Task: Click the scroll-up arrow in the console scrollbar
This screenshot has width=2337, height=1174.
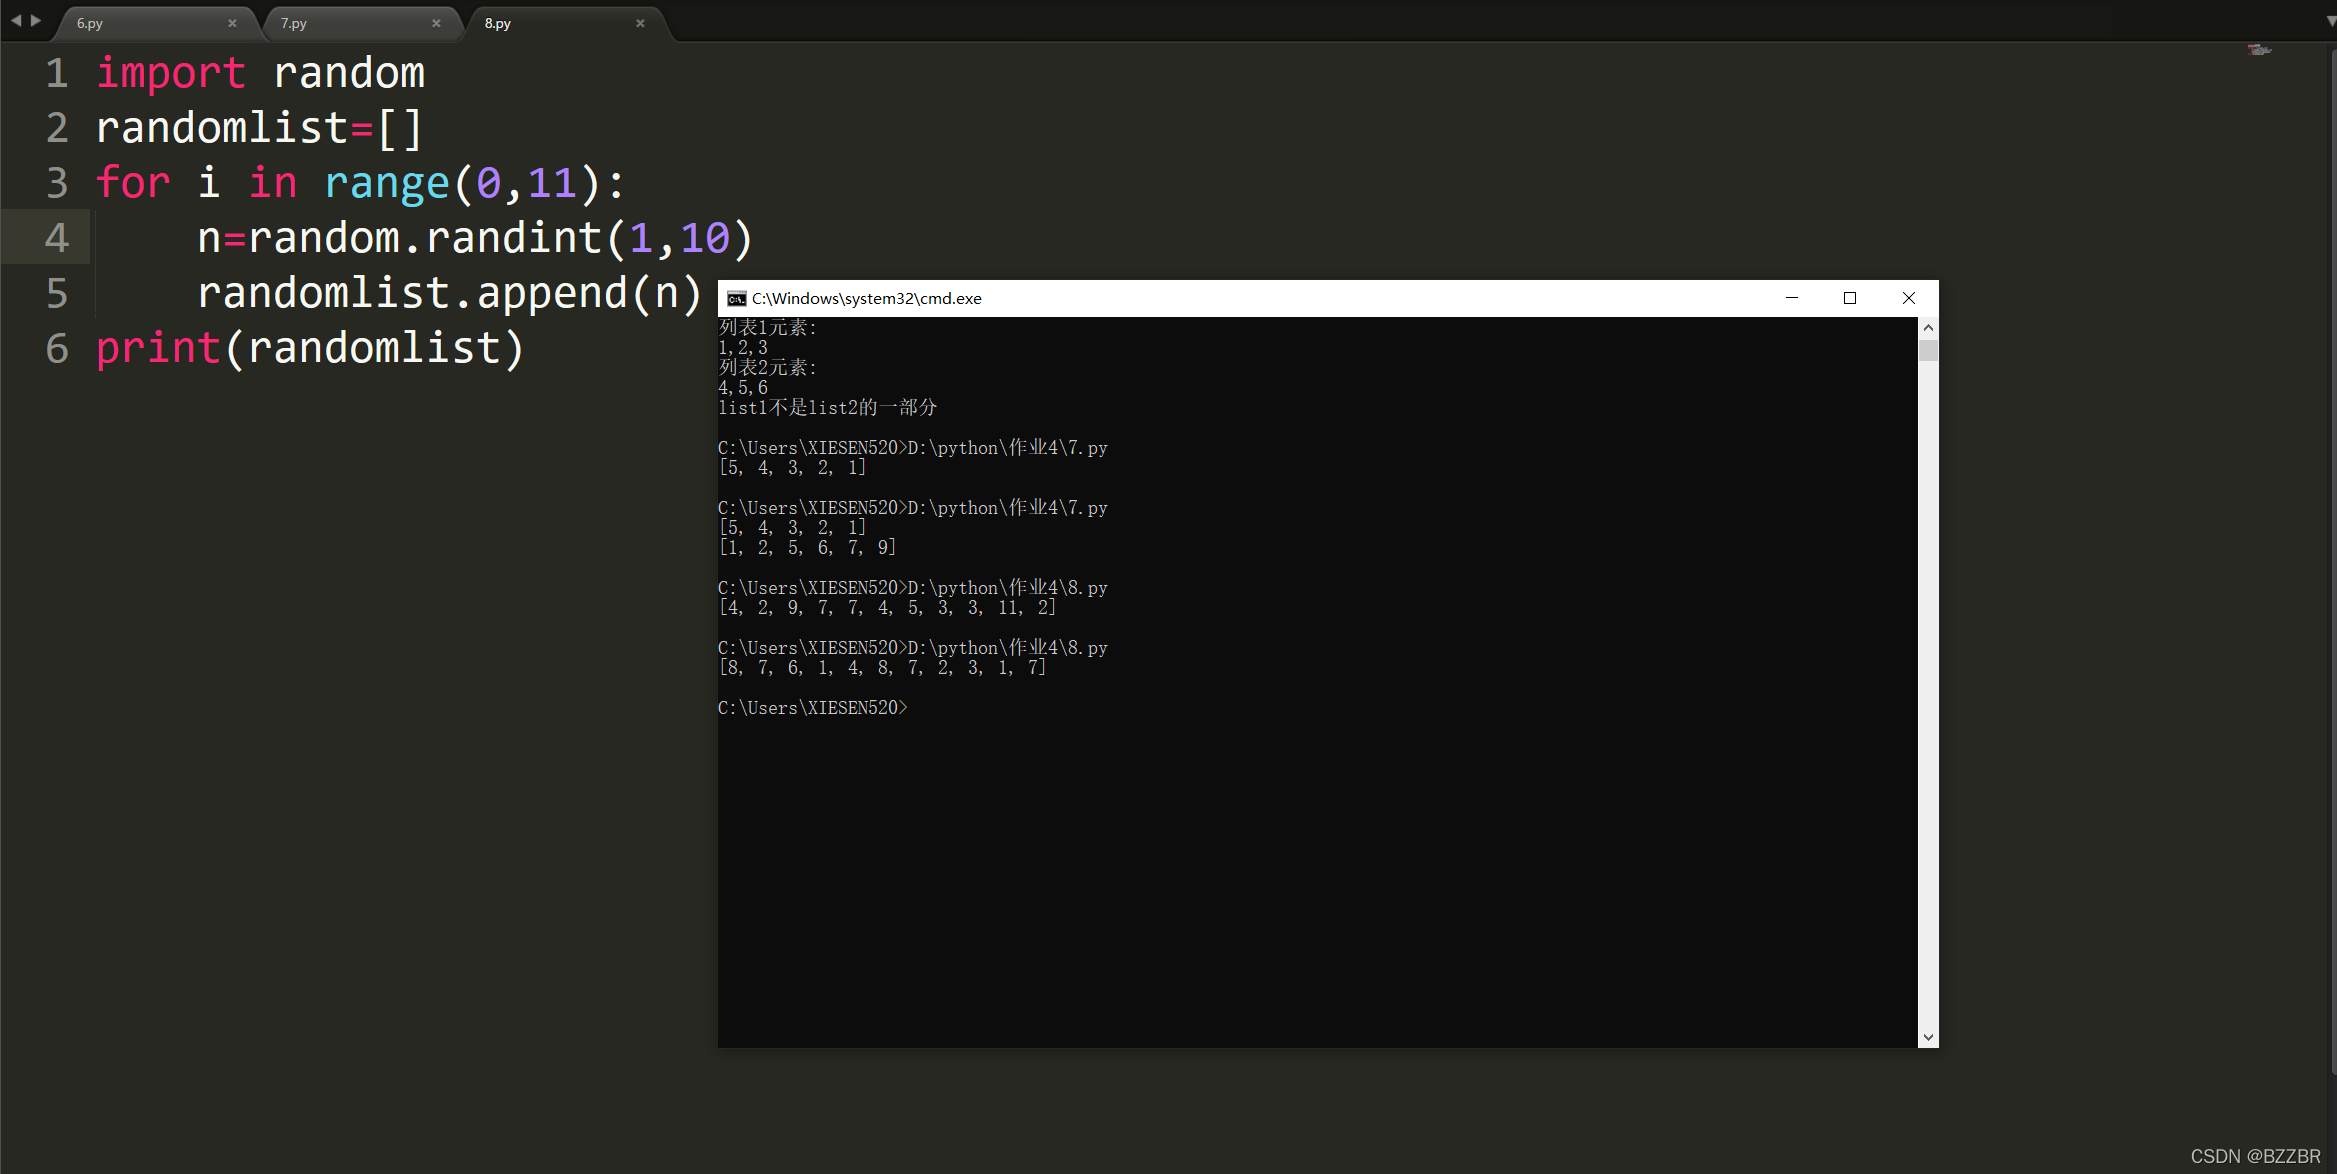Action: (x=1928, y=326)
